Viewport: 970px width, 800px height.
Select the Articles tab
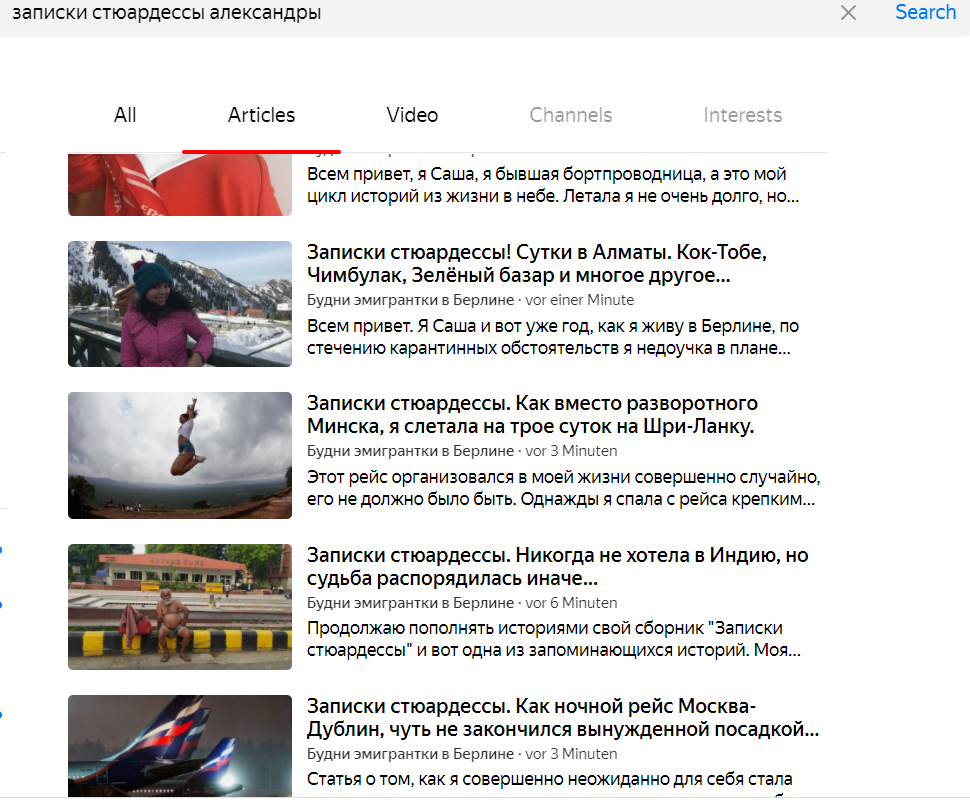point(261,115)
